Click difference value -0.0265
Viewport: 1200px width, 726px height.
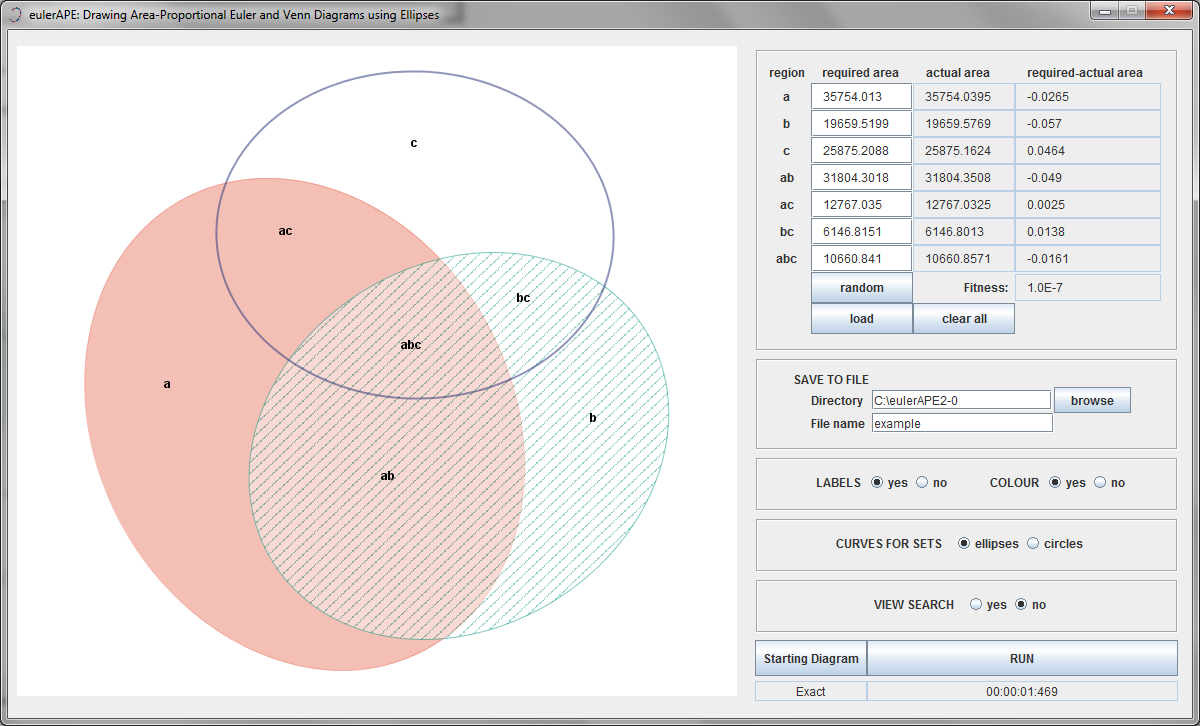(1088, 97)
